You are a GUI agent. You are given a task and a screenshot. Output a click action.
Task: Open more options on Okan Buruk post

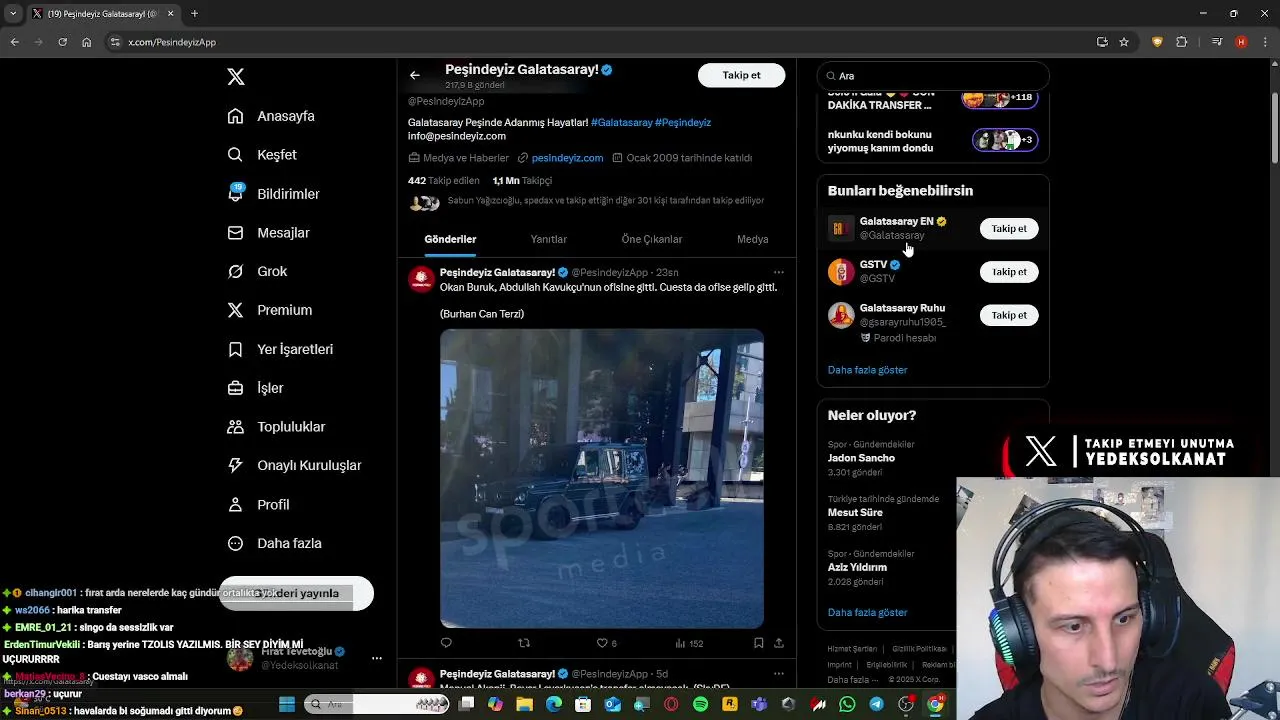coord(779,272)
